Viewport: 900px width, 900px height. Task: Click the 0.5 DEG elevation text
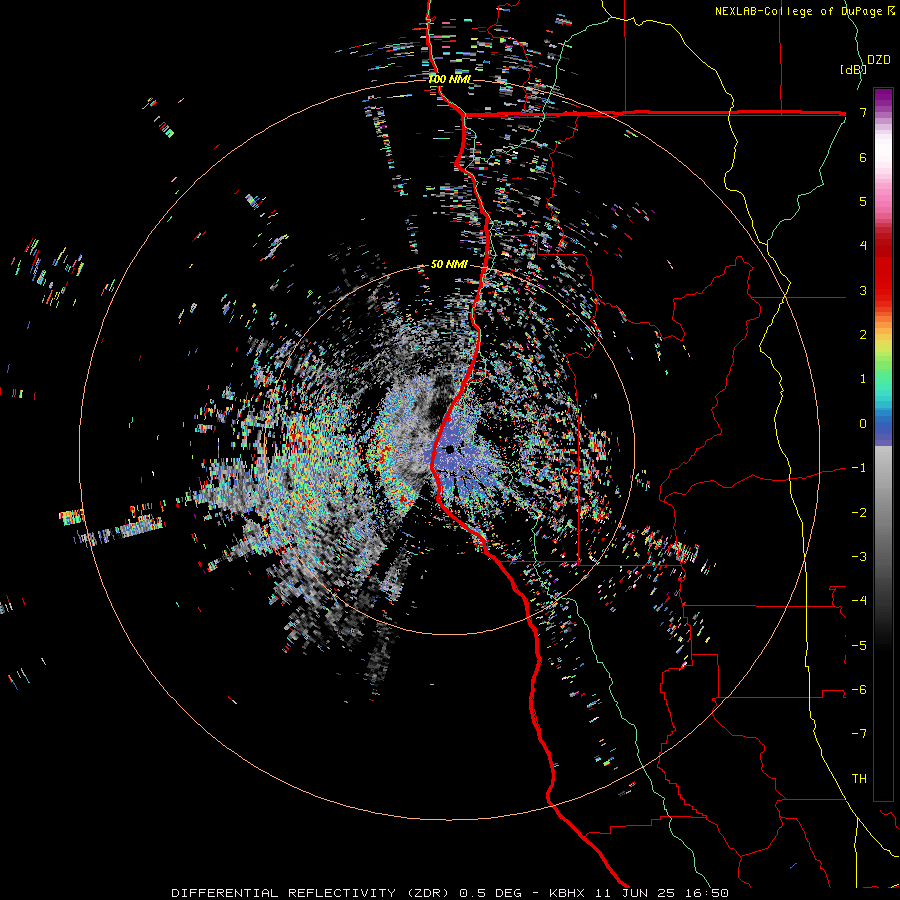tap(490, 893)
